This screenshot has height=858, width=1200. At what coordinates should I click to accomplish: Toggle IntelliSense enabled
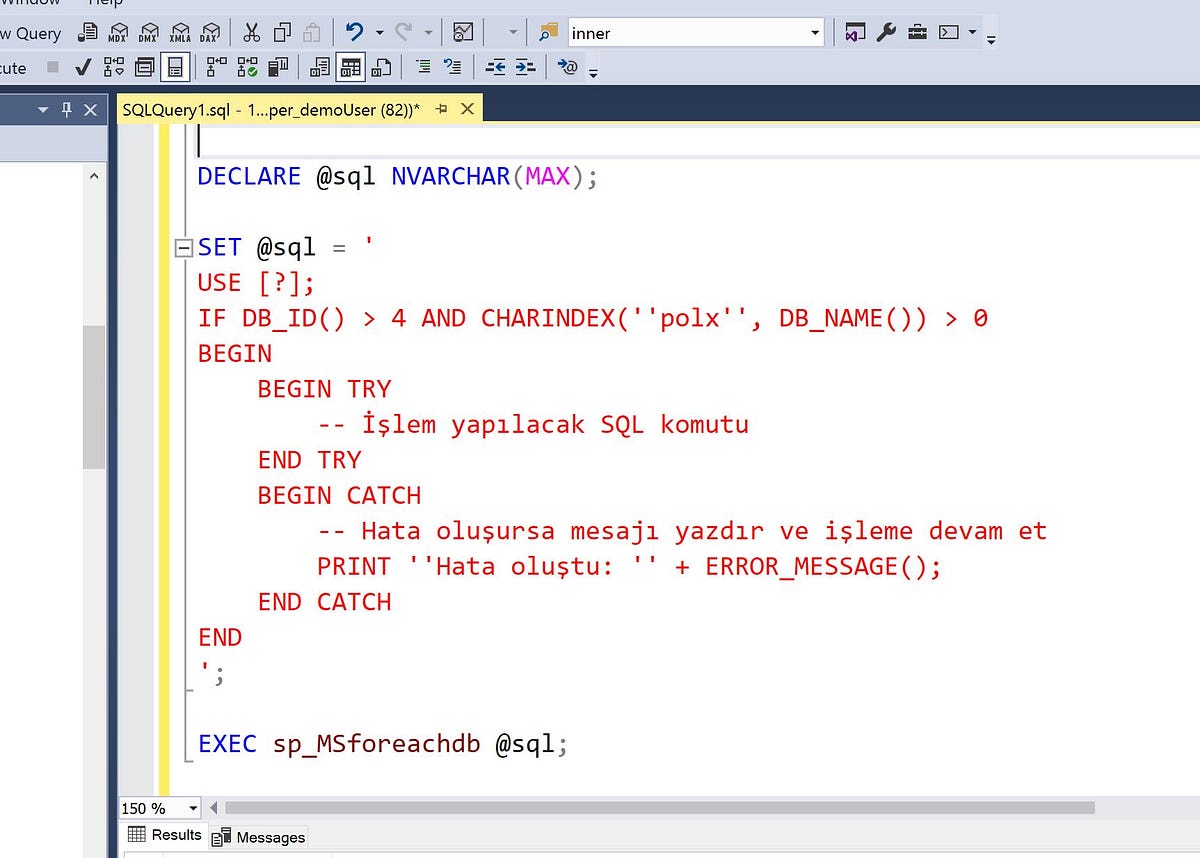click(175, 68)
